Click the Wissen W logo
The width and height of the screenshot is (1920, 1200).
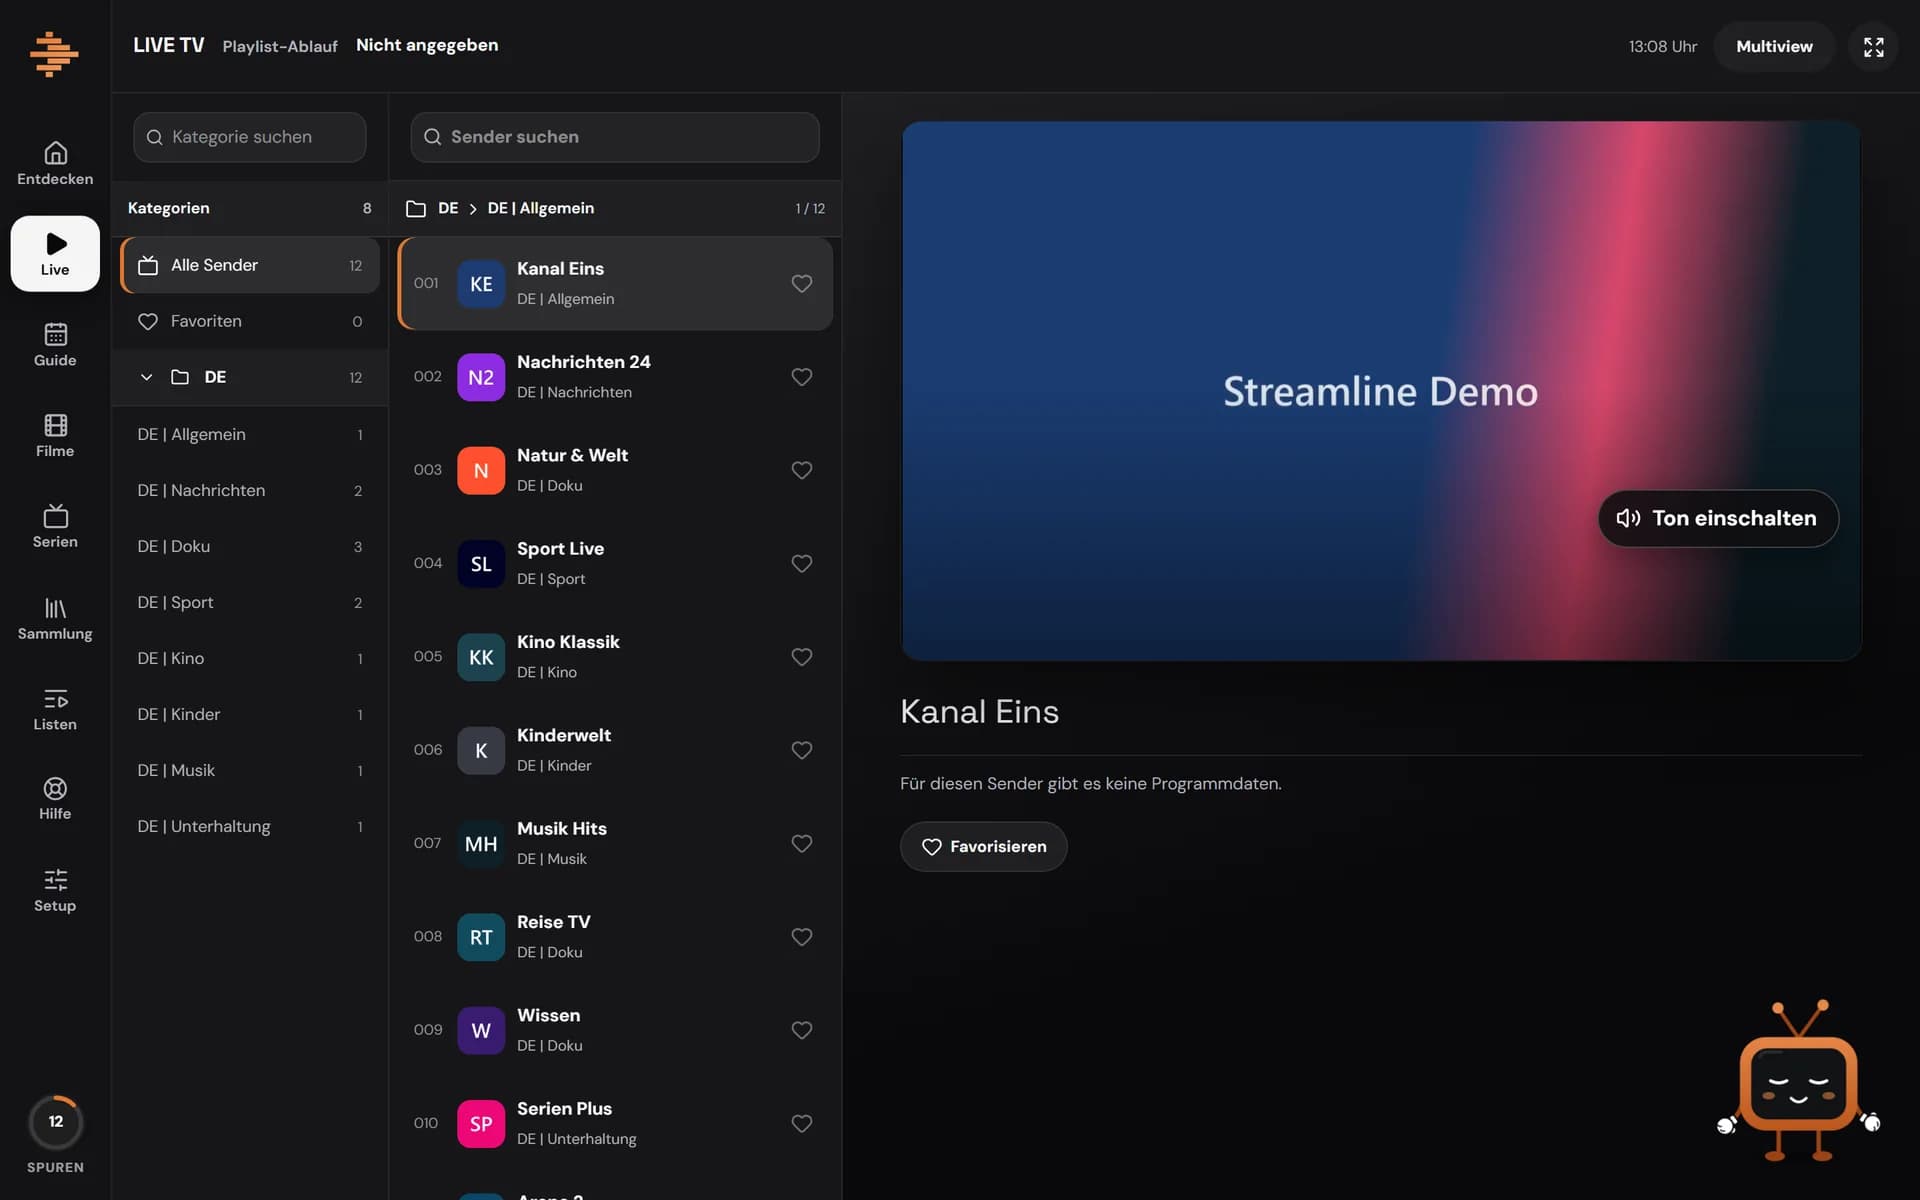click(x=481, y=1030)
